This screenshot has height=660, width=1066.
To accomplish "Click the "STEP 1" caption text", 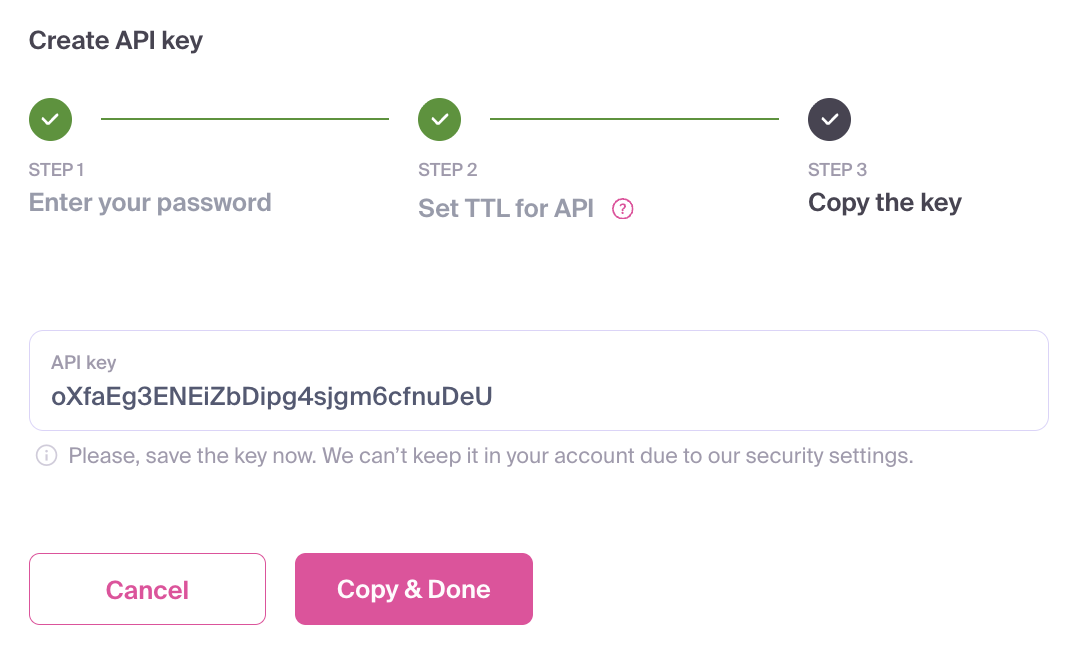I will (x=56, y=170).
